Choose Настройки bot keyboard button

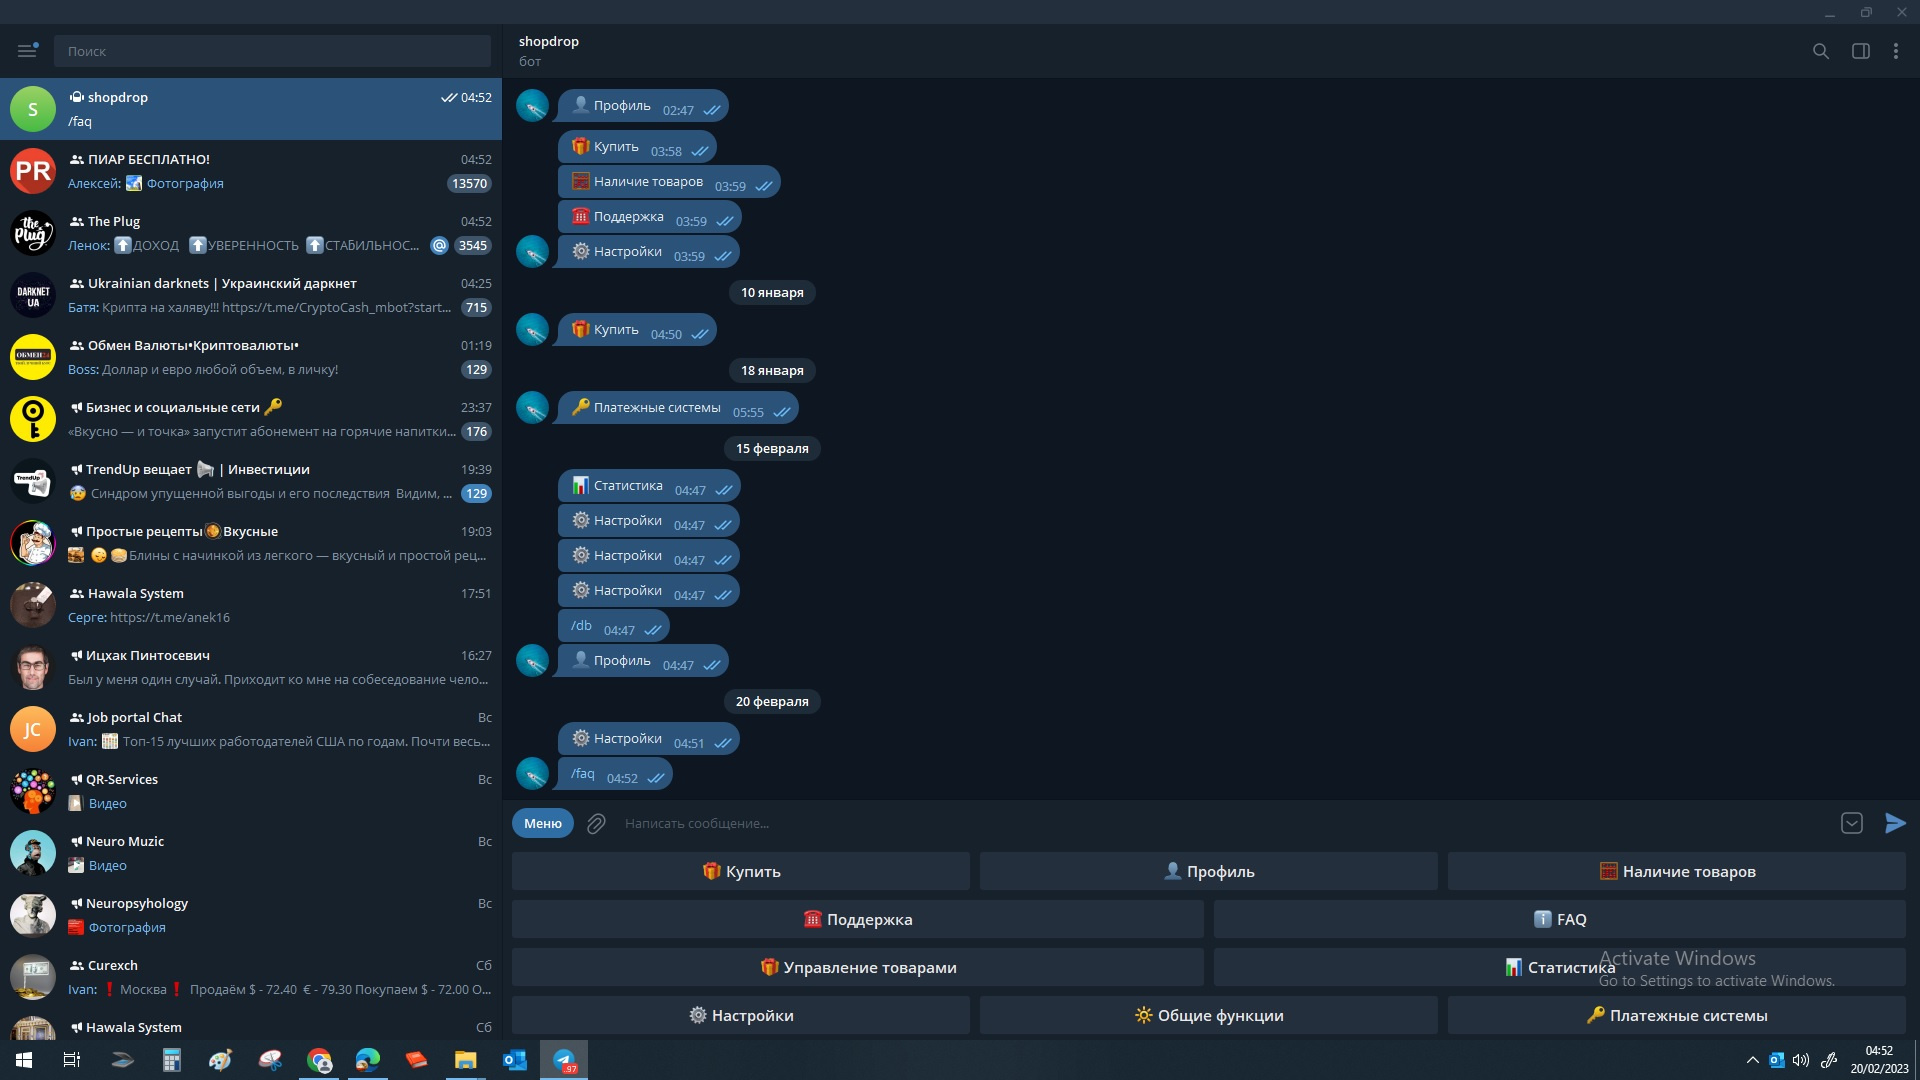click(741, 1015)
